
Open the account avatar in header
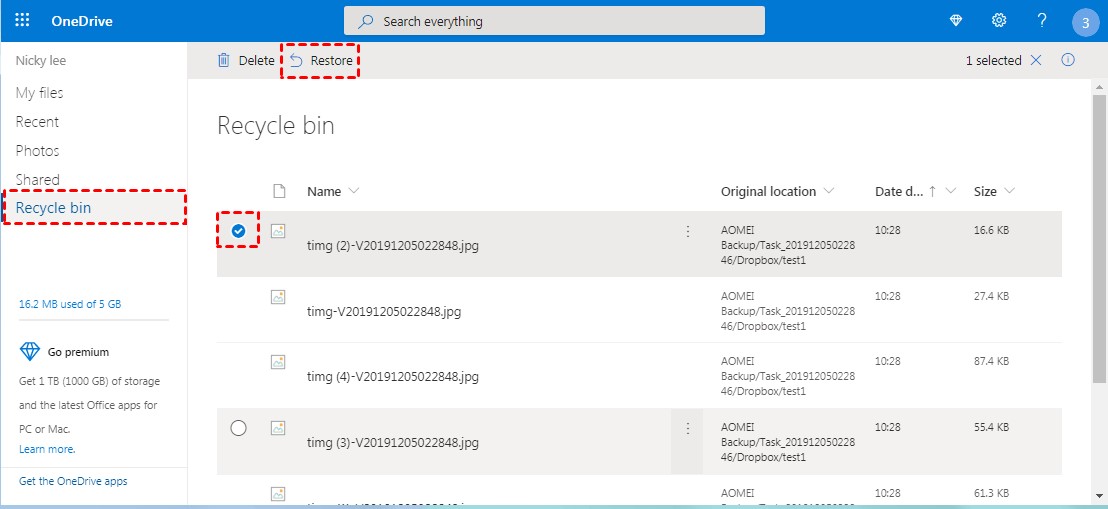point(1085,23)
